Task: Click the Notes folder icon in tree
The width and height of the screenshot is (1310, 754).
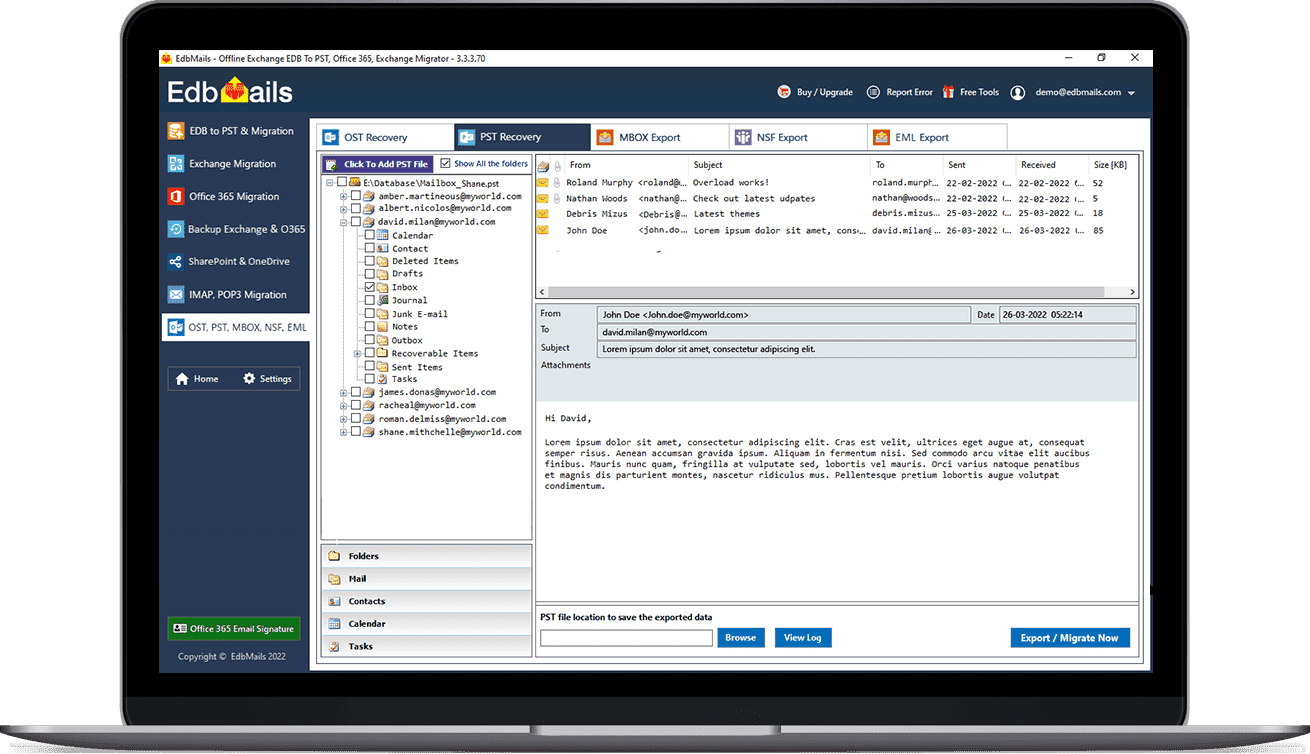Action: tap(383, 326)
